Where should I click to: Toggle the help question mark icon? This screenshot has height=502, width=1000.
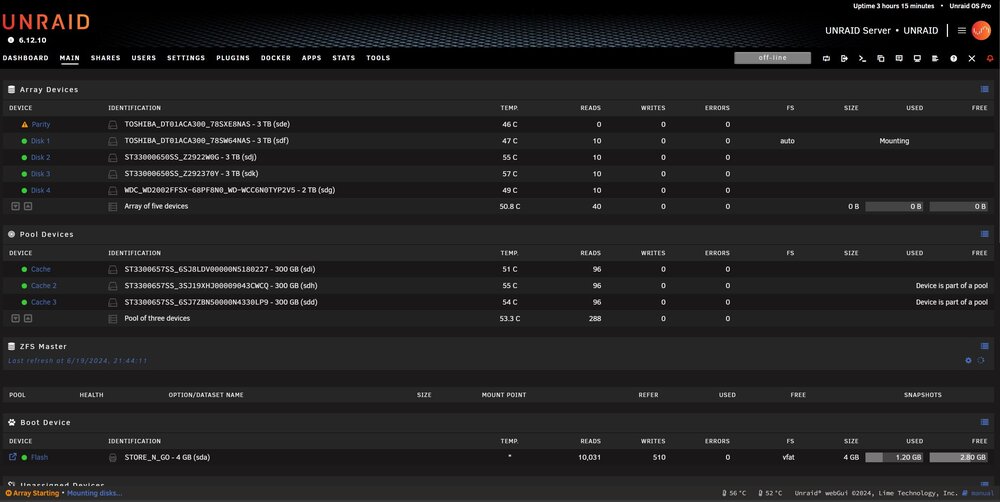pyautogui.click(x=953, y=58)
